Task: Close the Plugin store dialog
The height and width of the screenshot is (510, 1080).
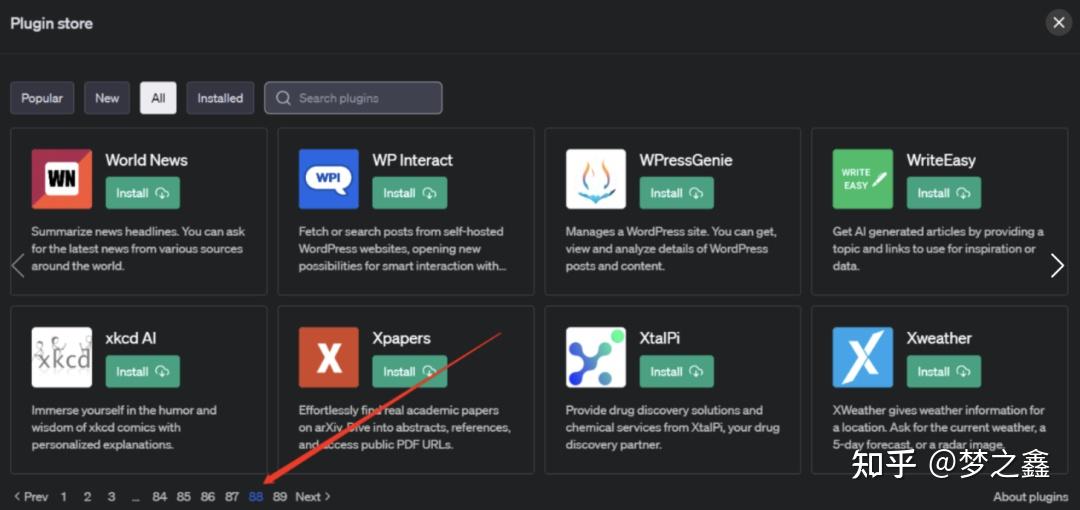Action: 1058,23
